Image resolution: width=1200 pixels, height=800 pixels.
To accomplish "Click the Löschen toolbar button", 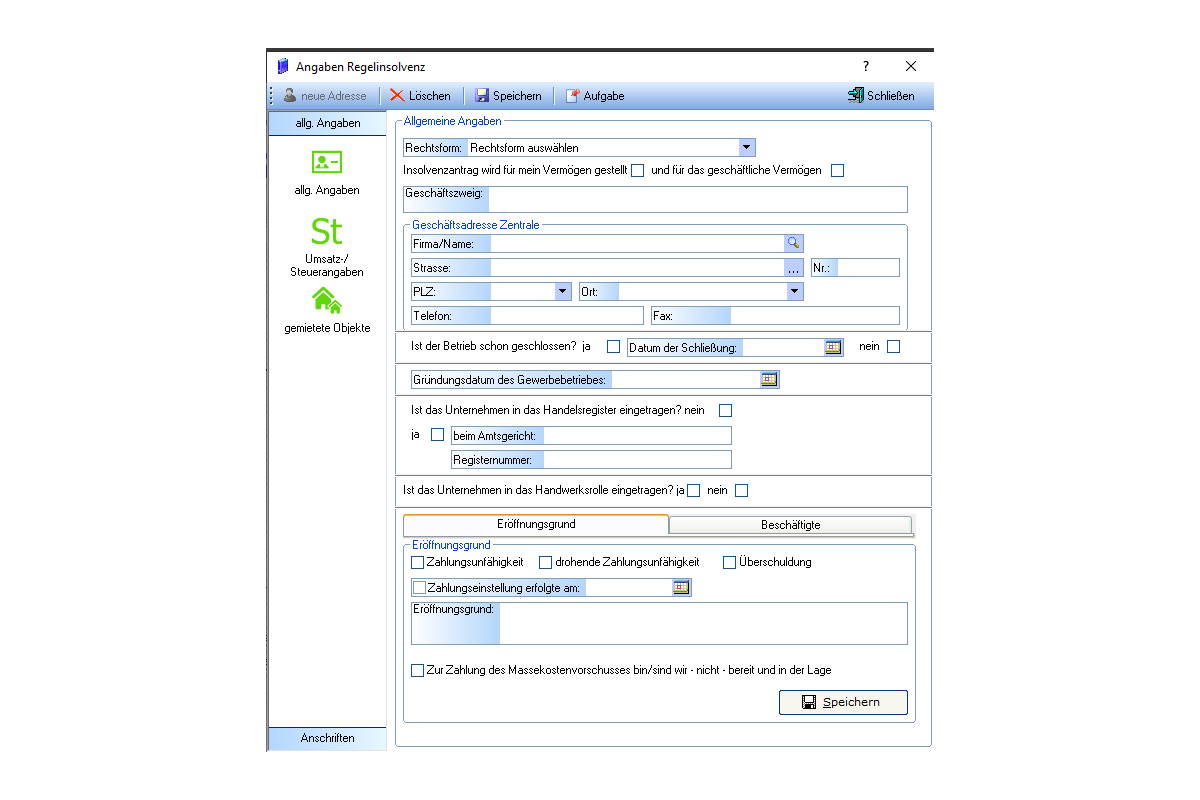I will pos(420,96).
